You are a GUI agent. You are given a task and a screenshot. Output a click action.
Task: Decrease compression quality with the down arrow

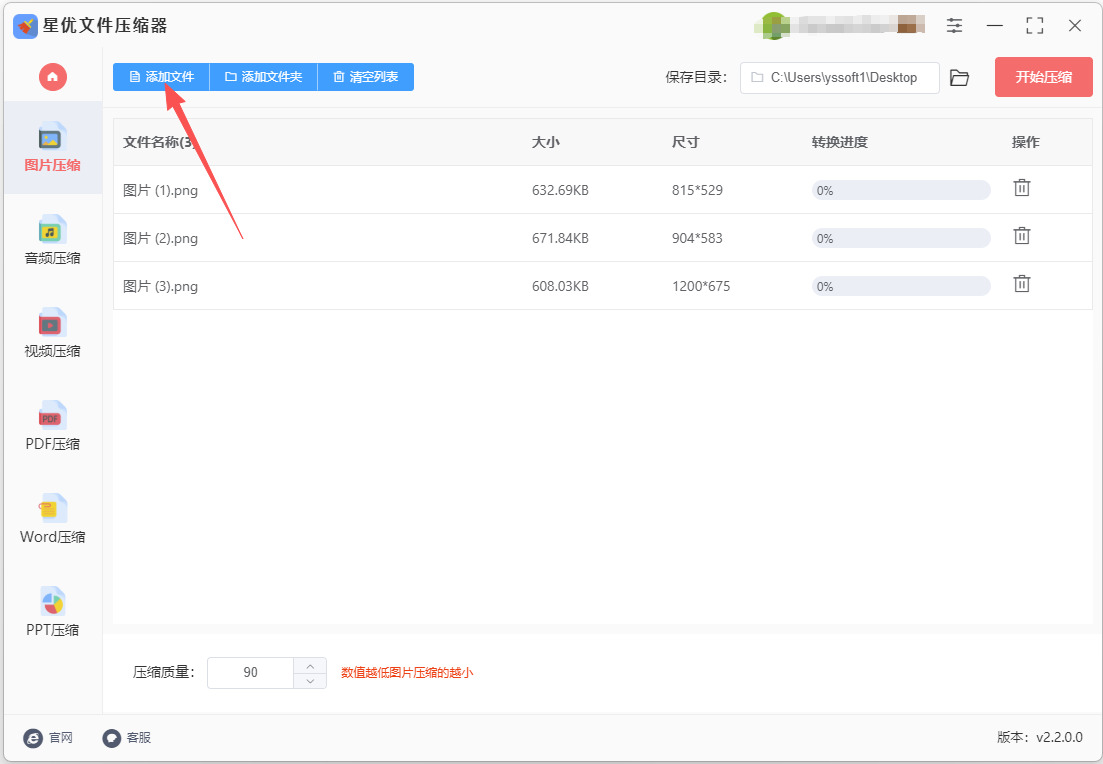click(x=310, y=680)
